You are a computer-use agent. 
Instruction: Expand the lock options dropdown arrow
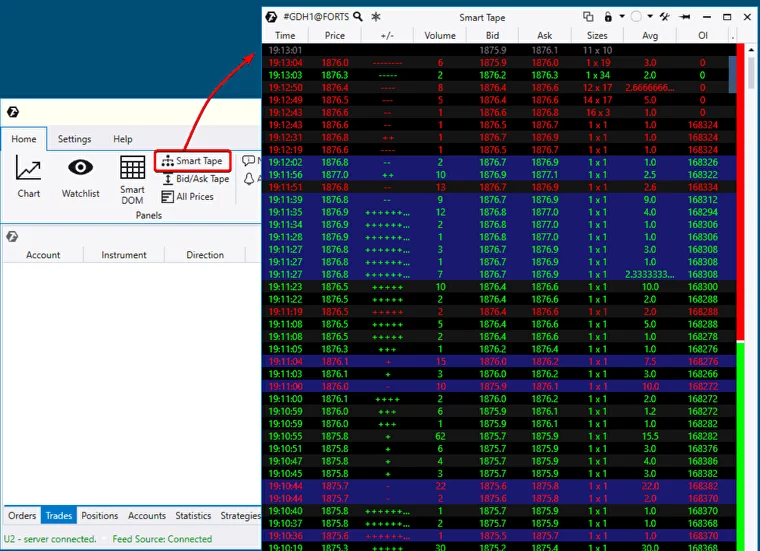coord(620,17)
